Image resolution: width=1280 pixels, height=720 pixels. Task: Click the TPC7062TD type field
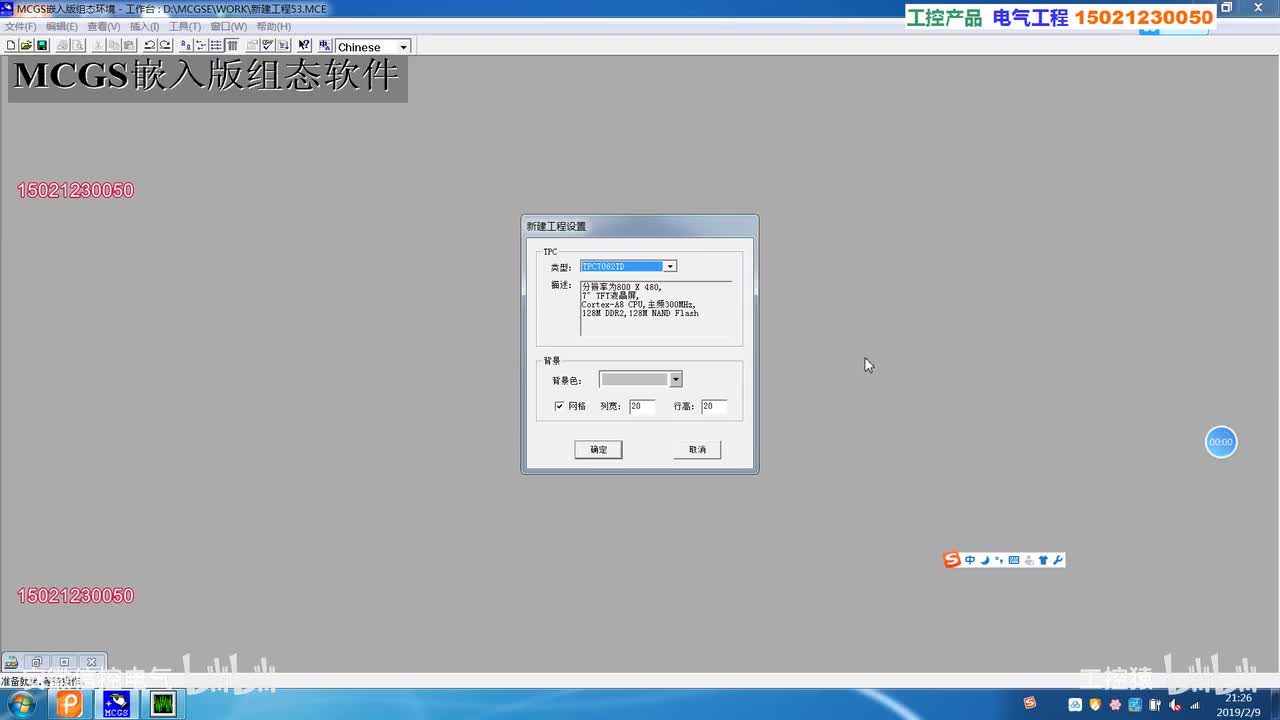pyautogui.click(x=622, y=266)
